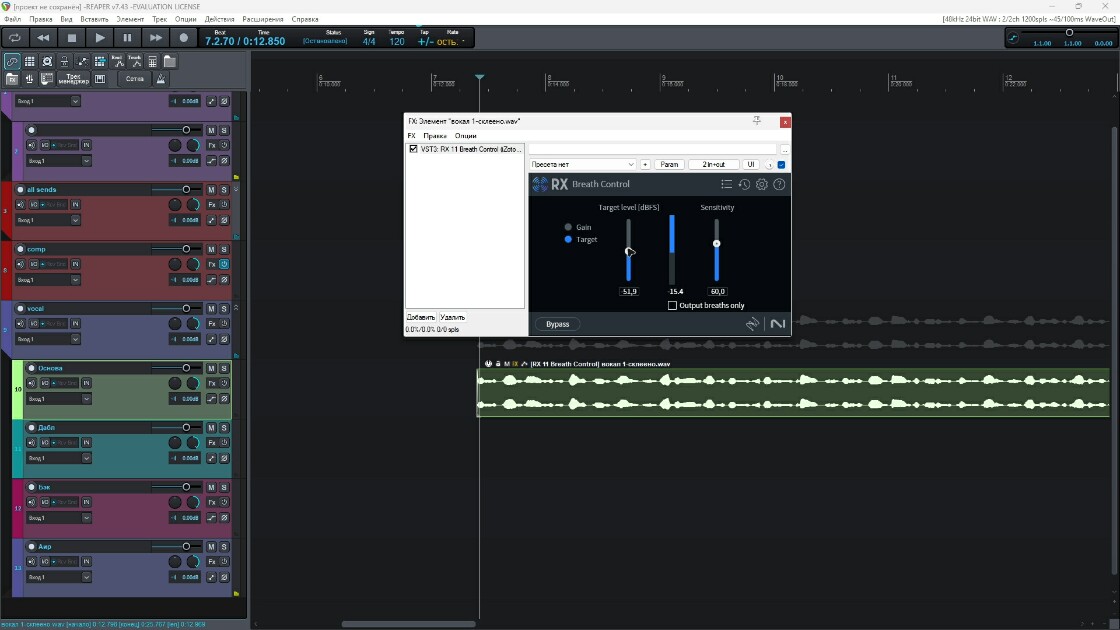Adjust vocal track volume fader

point(186,309)
